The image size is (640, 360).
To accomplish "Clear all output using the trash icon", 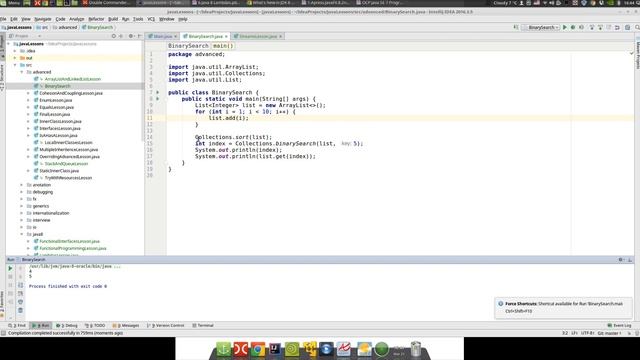I will click(20, 311).
